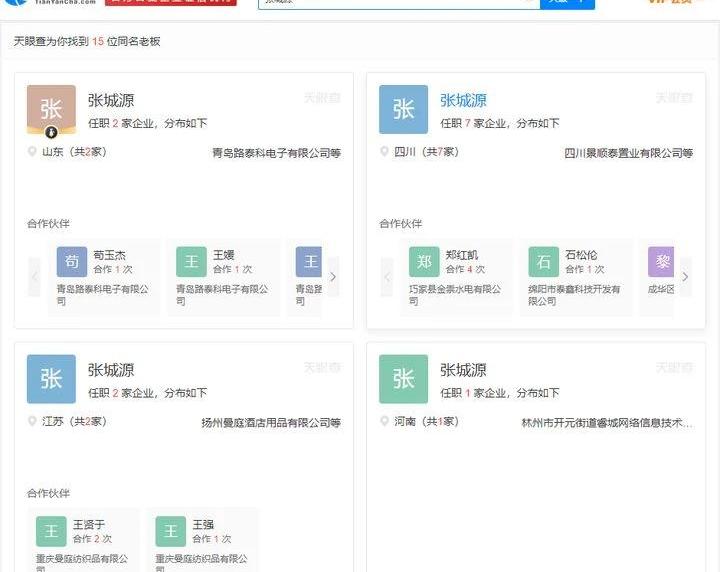Click the avatar icon for partner 王强
The image size is (720, 572).
click(171, 531)
